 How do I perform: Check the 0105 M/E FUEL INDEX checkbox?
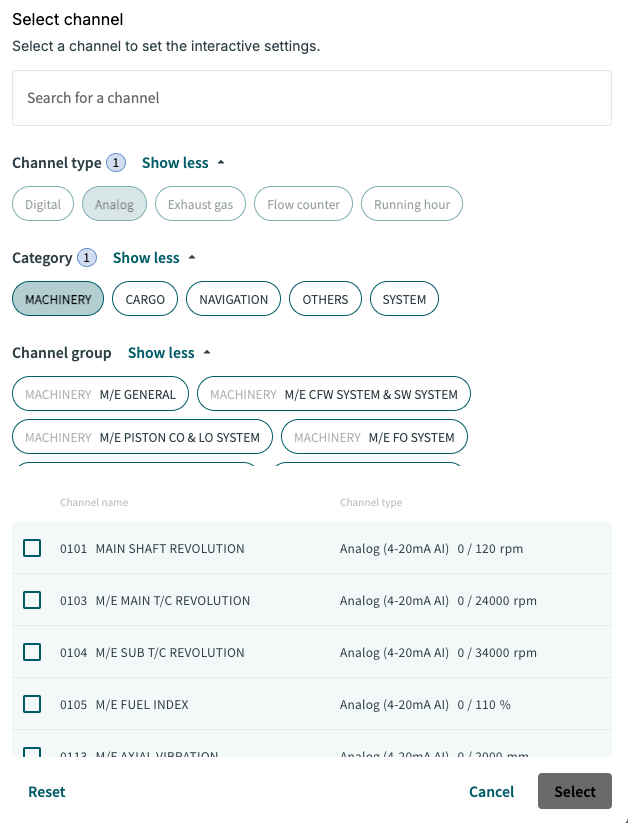pos(32,704)
